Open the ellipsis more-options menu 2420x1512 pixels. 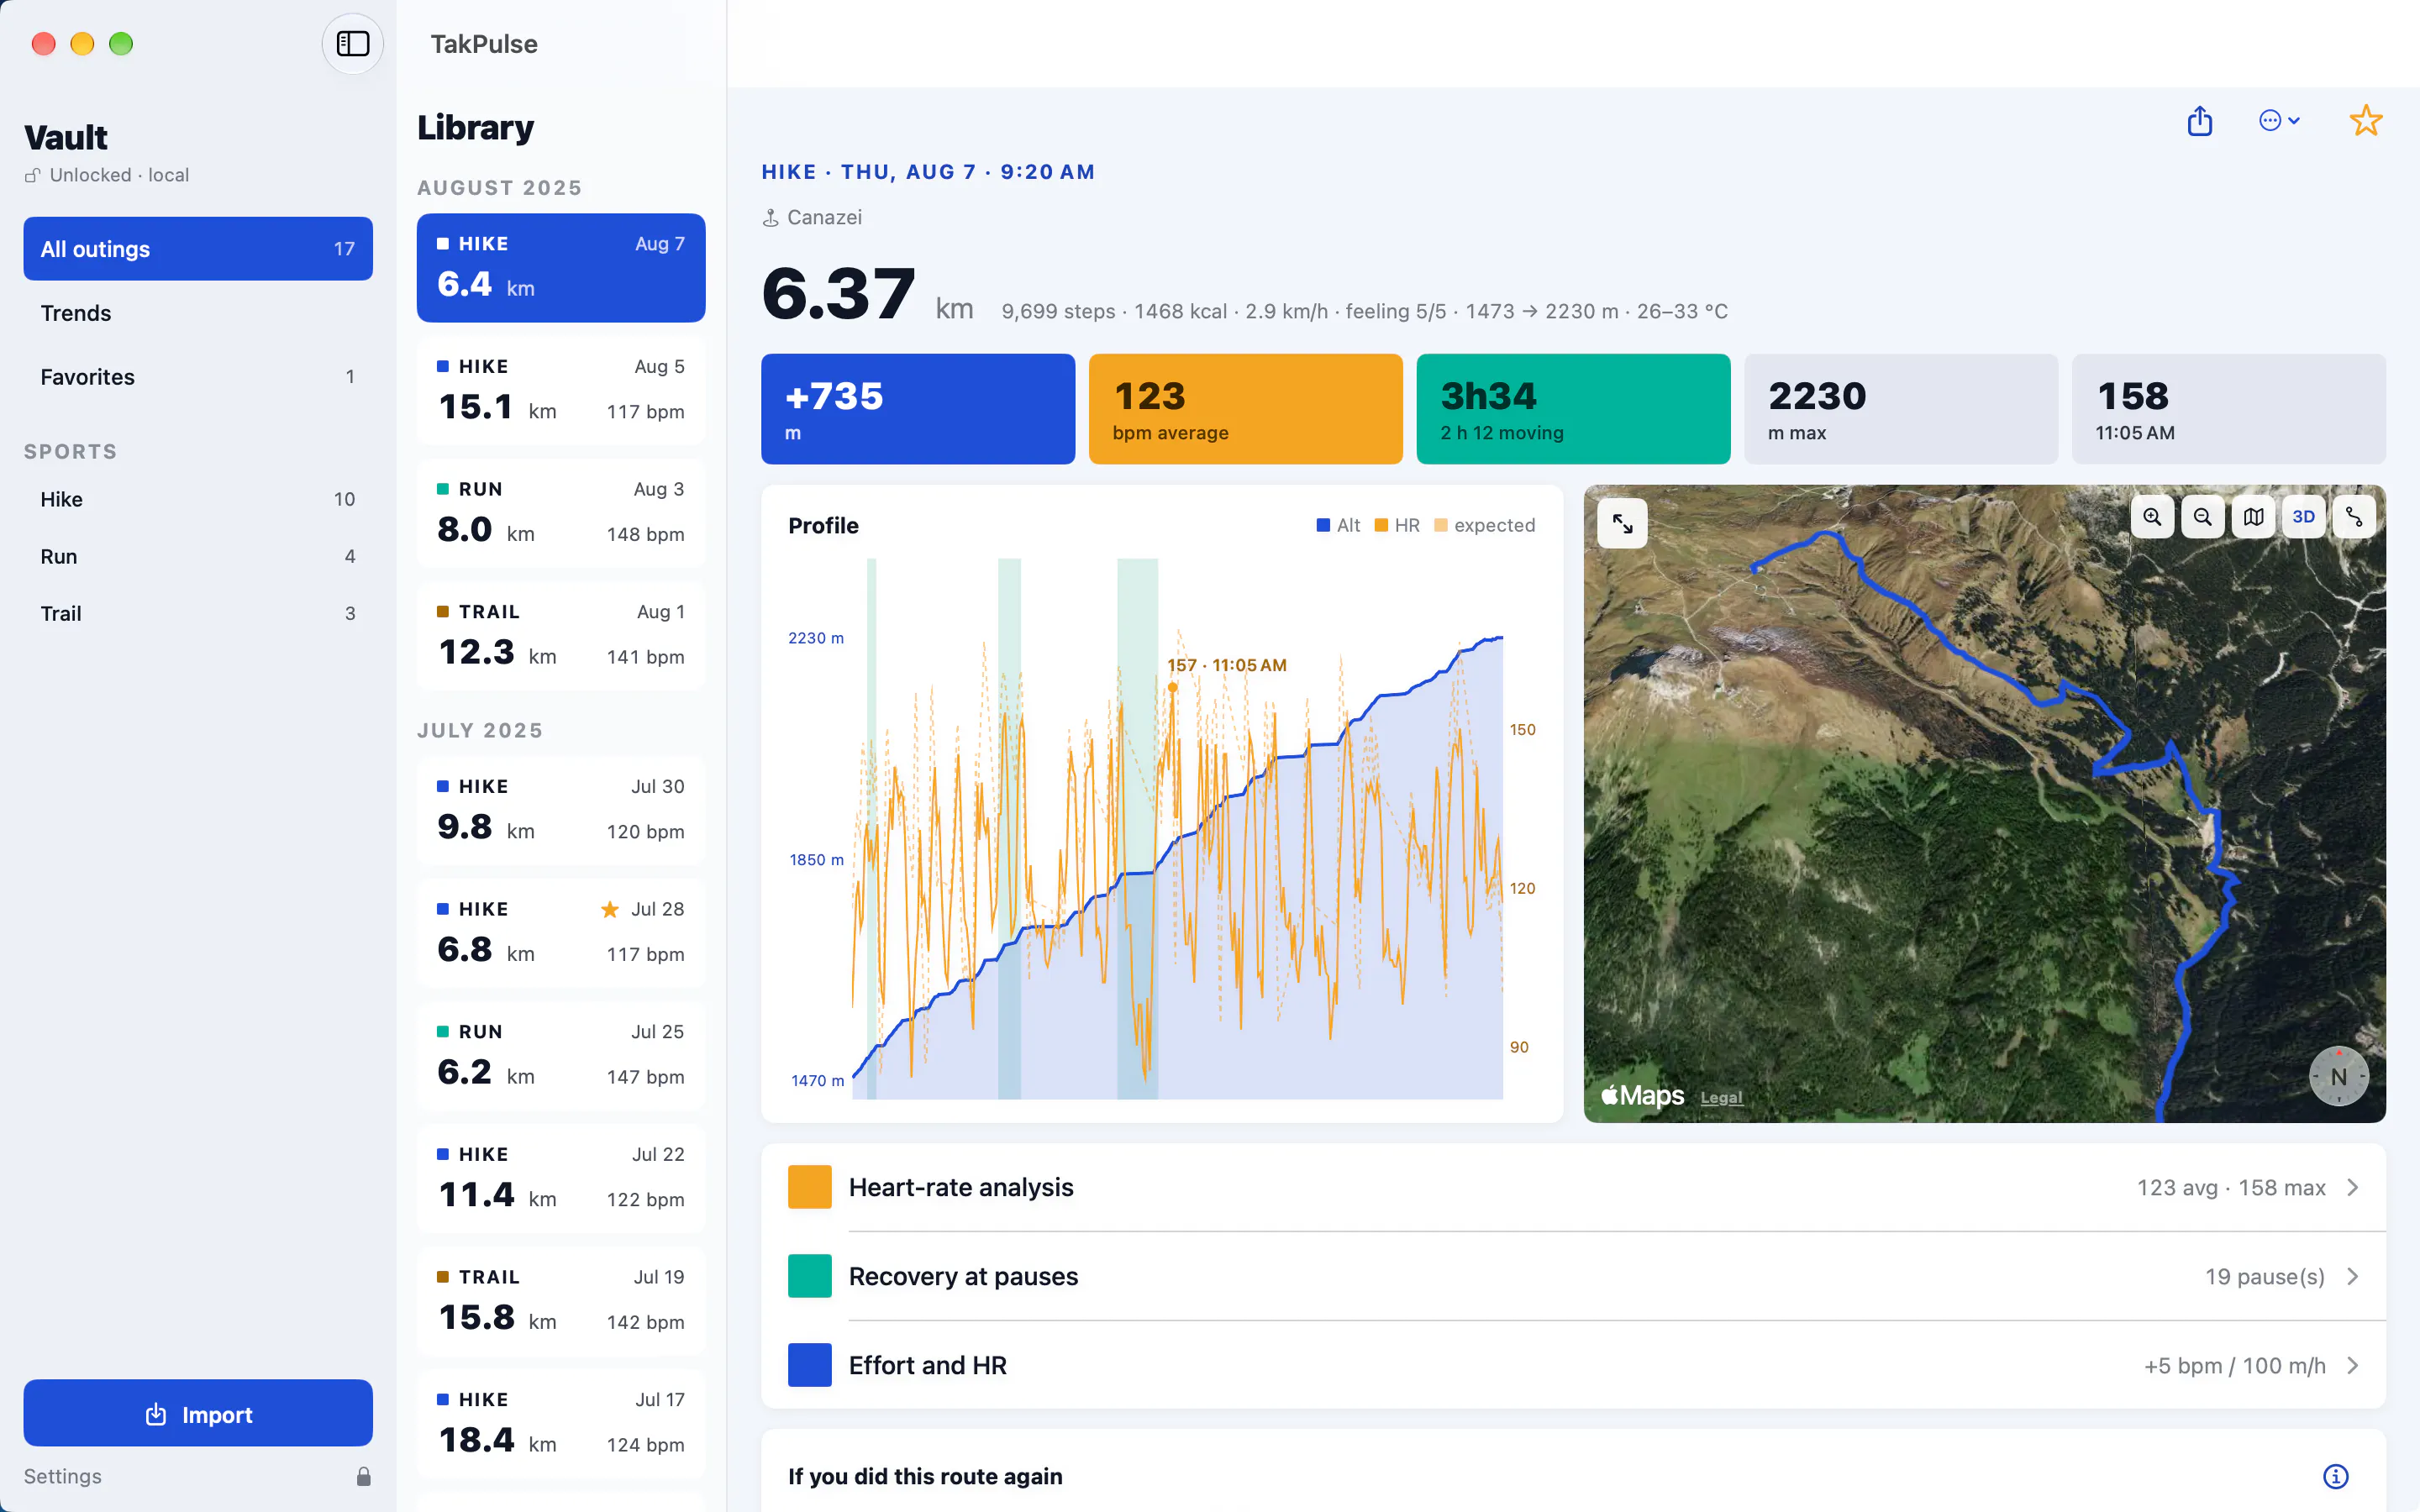point(2279,121)
